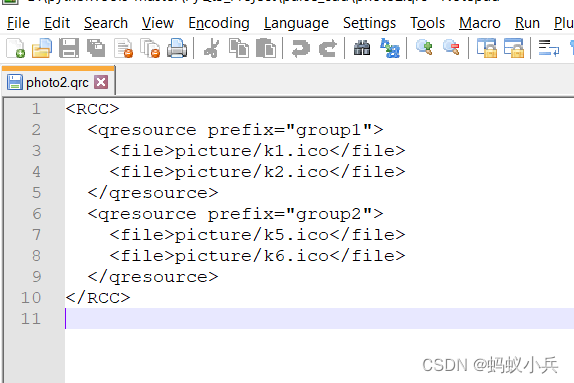
Task: Click the picture/k1.ico file line
Action: coord(257,151)
